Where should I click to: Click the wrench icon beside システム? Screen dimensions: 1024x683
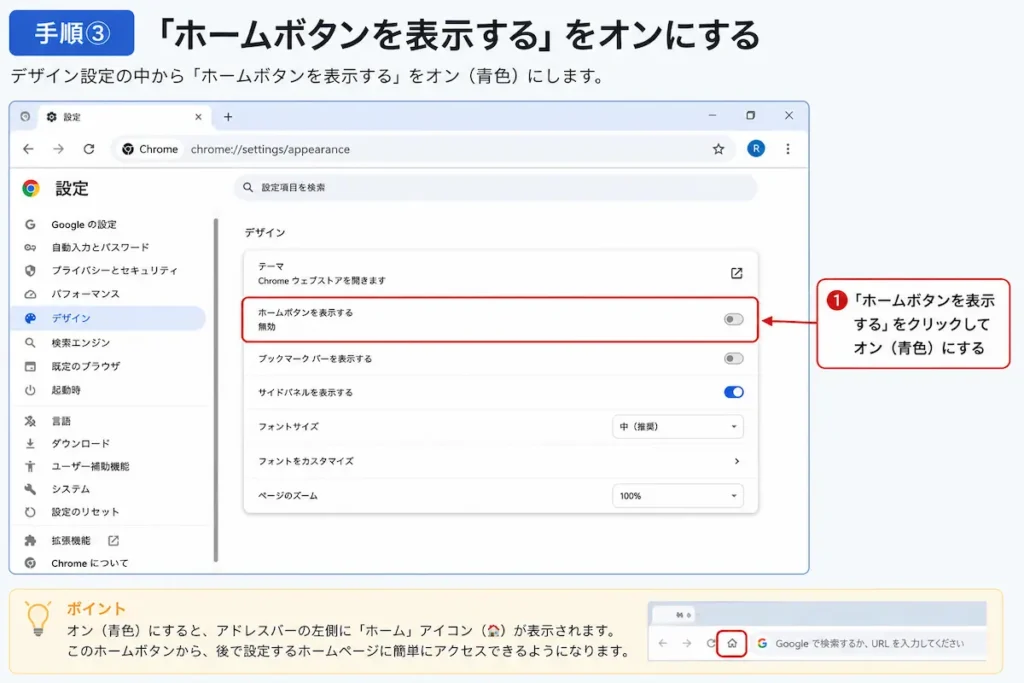coord(30,489)
